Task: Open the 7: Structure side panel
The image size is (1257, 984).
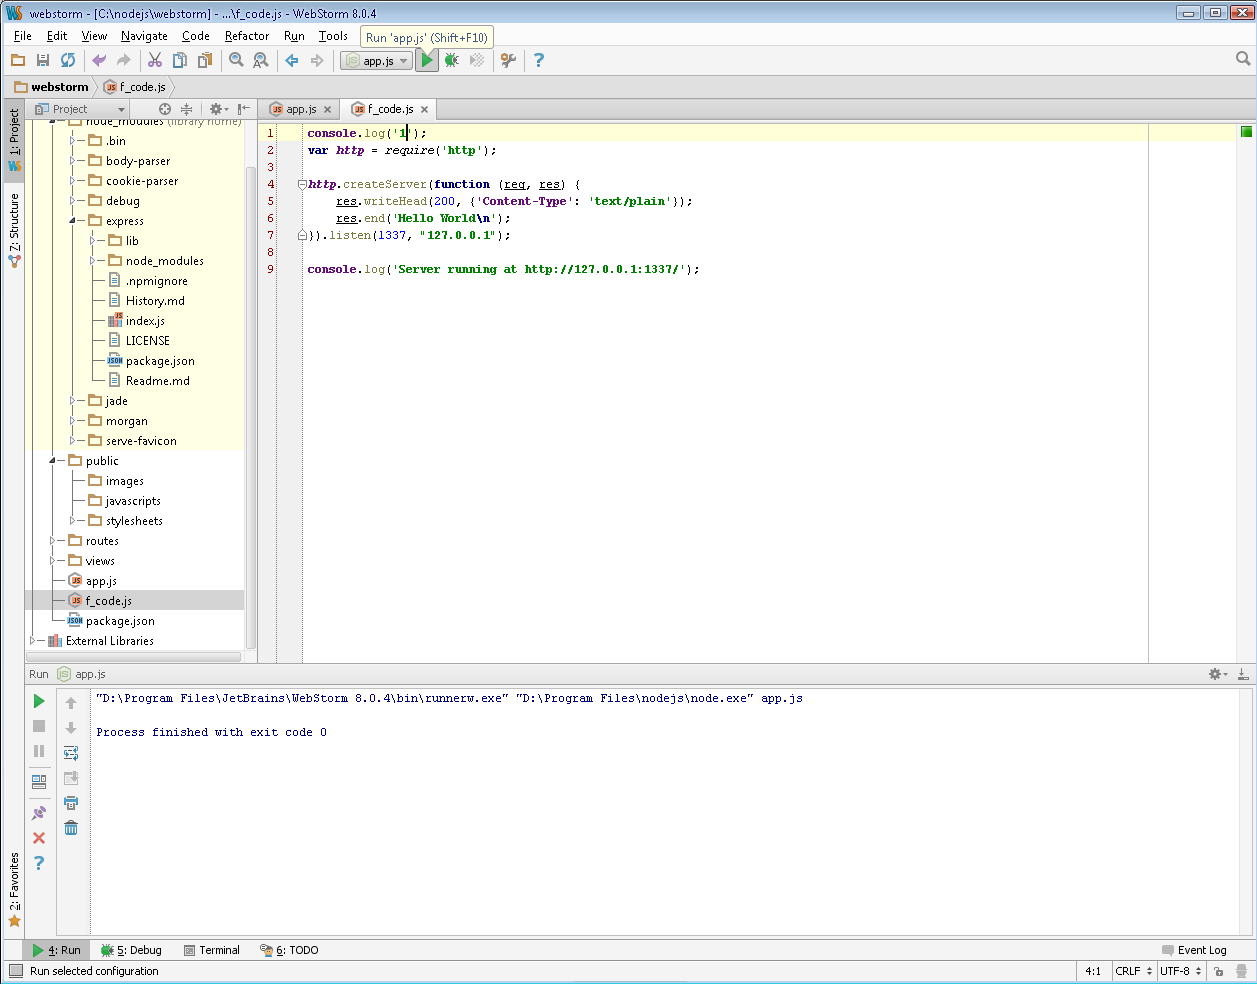Action: [x=14, y=230]
